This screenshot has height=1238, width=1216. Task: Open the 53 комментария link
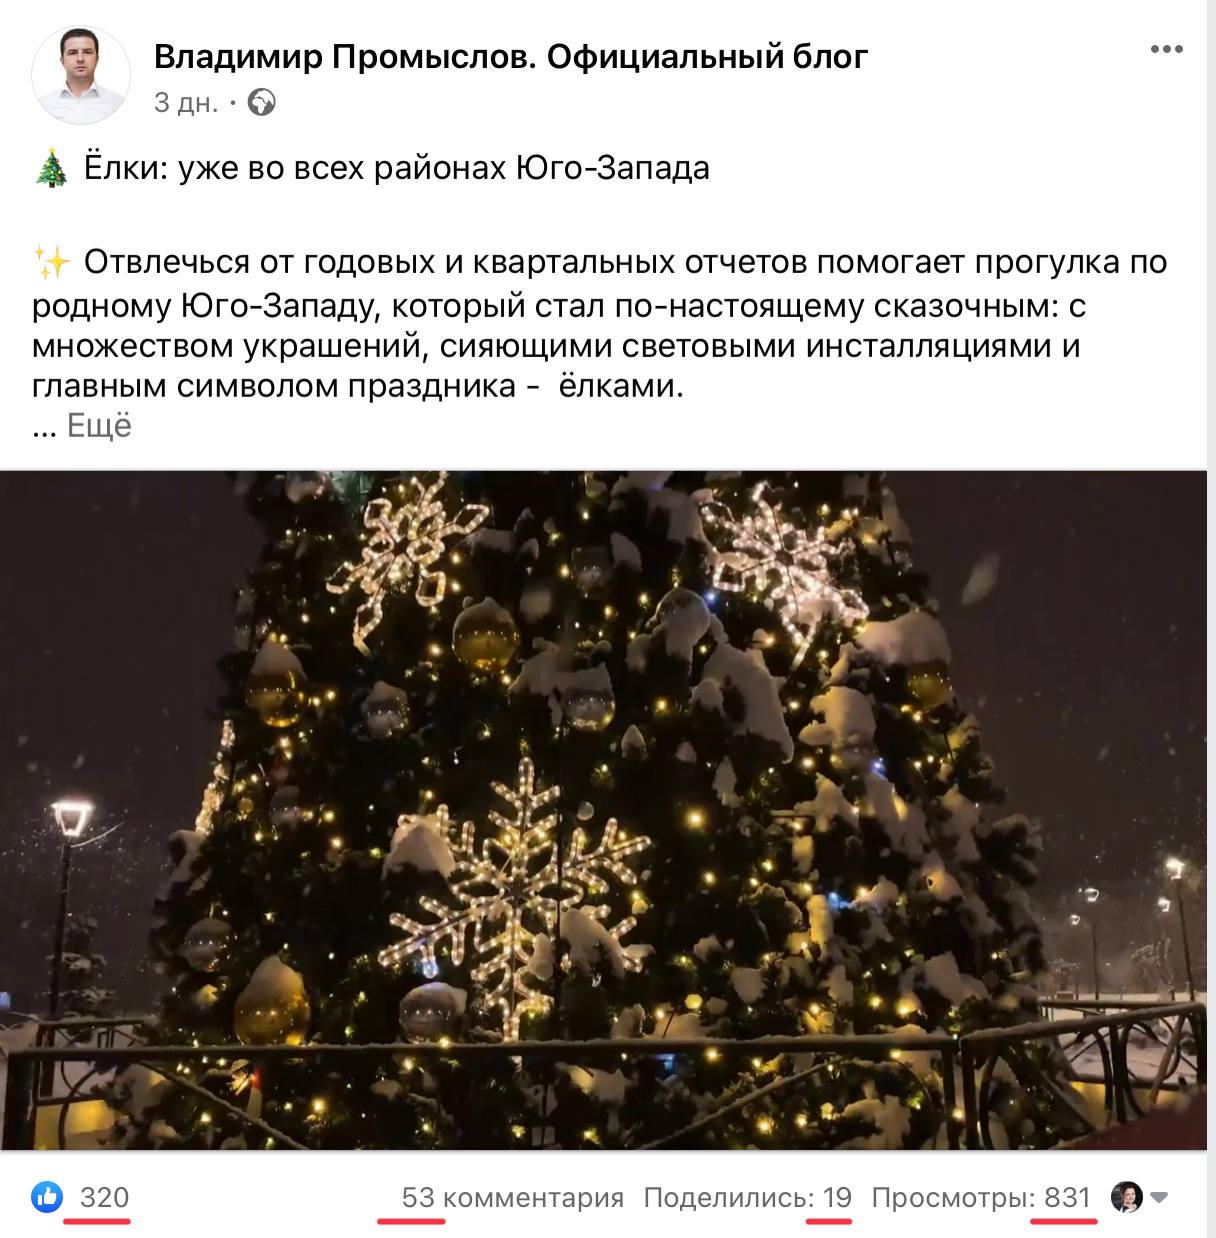[512, 1197]
